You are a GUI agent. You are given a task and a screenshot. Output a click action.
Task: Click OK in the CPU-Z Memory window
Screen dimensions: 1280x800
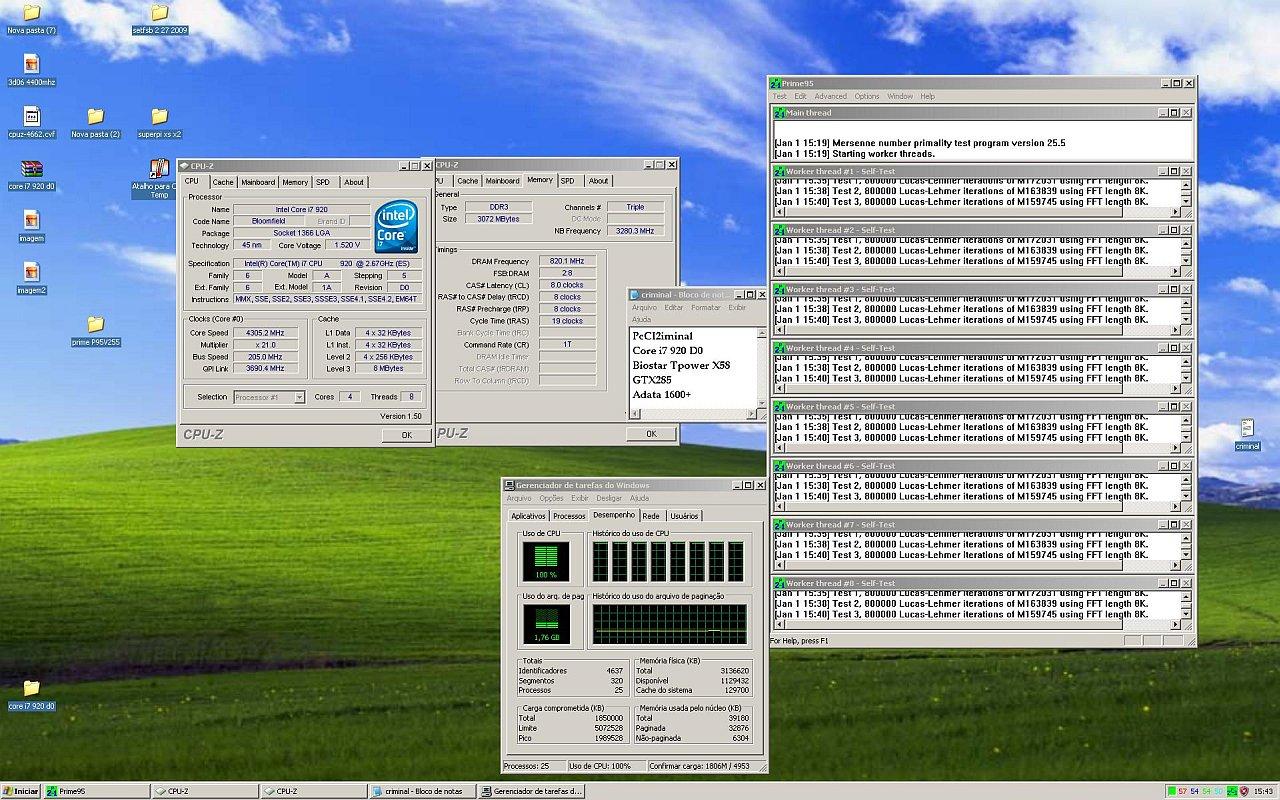pyautogui.click(x=651, y=434)
